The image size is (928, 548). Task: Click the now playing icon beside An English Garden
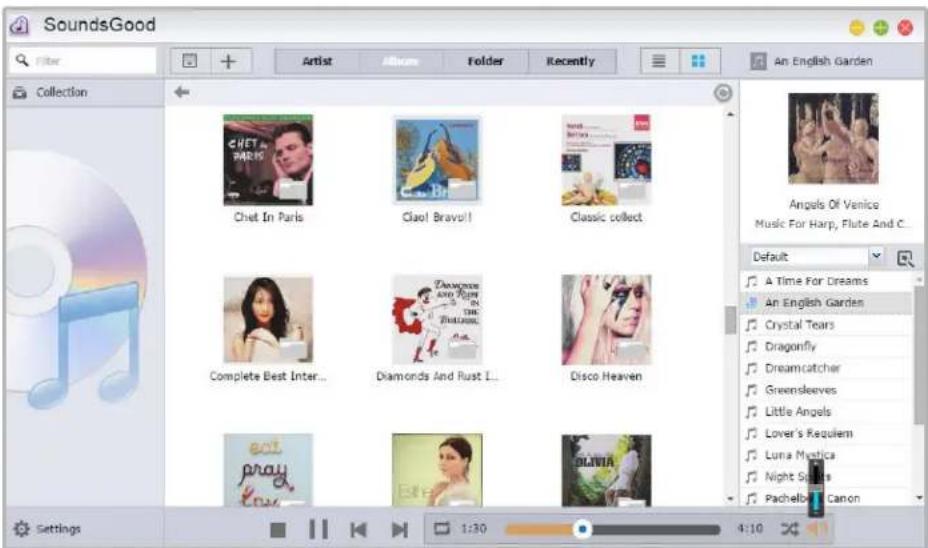(x=758, y=61)
